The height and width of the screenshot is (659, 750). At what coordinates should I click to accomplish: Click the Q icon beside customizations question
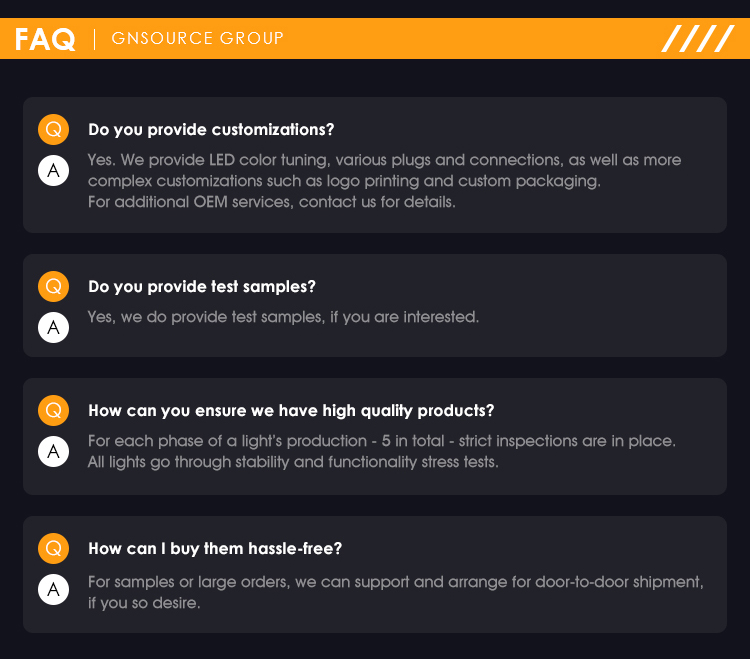click(54, 129)
